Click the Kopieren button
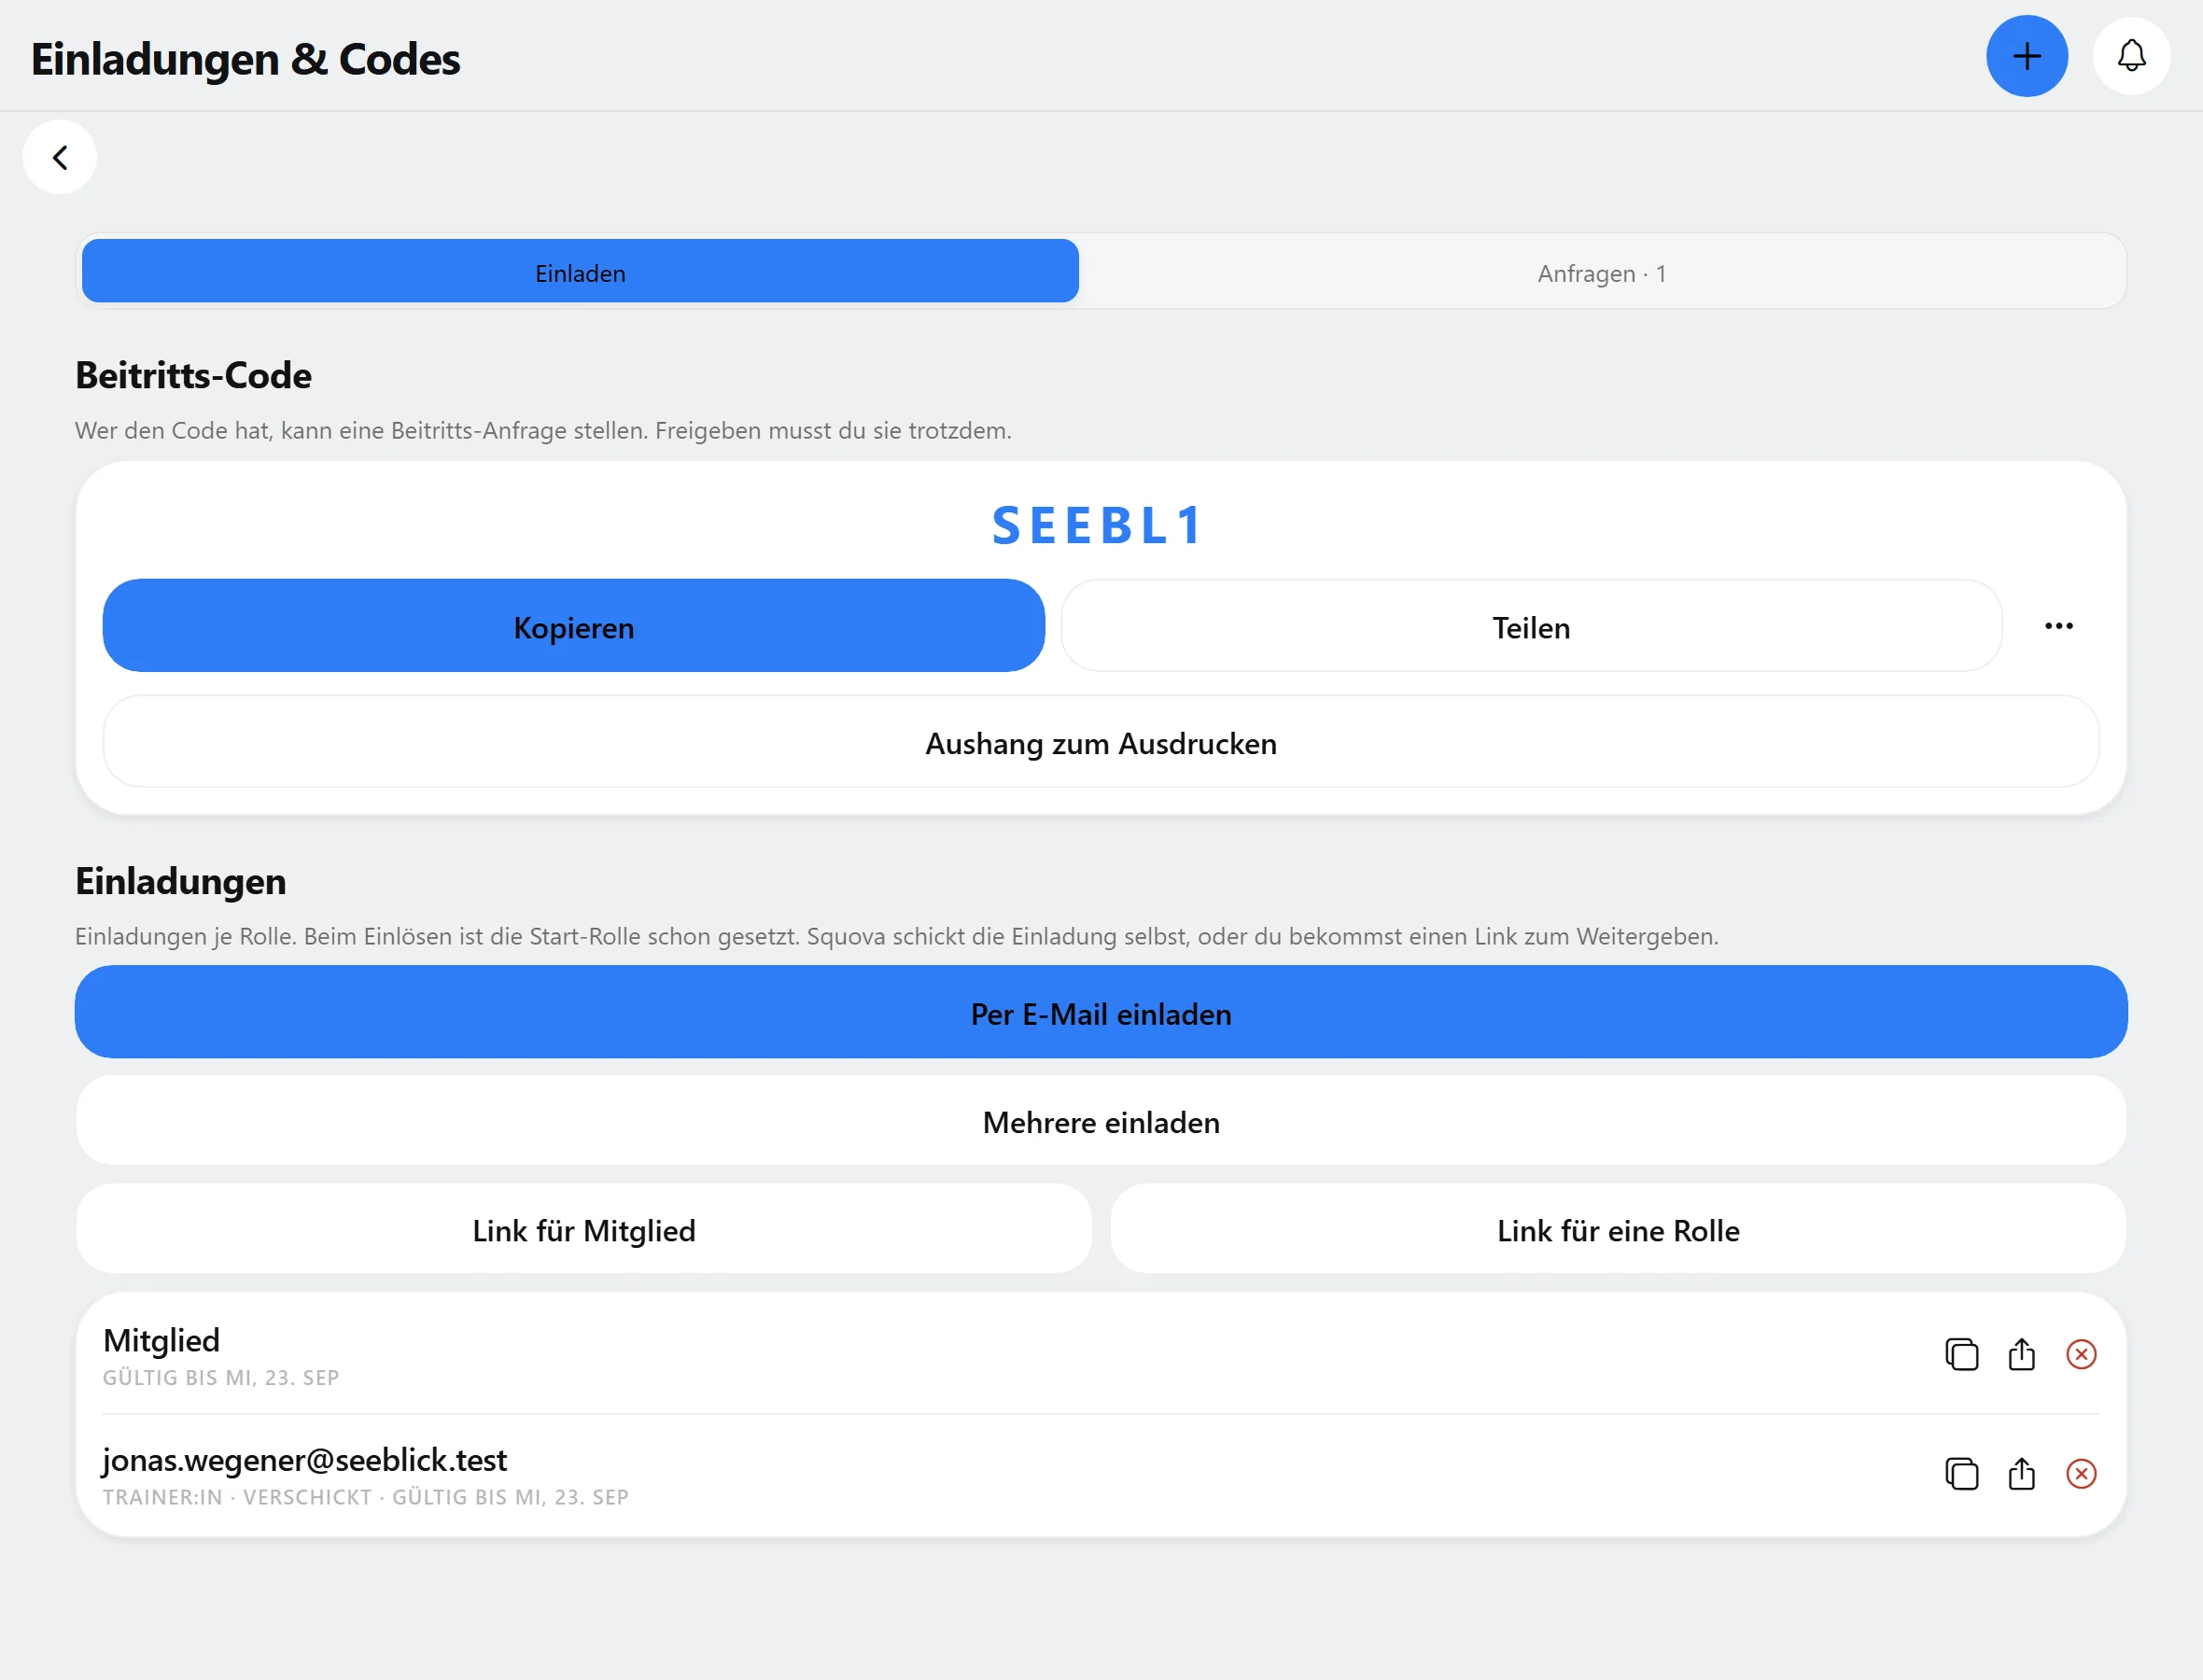Screen dimensions: 2203x1680 click(x=574, y=626)
